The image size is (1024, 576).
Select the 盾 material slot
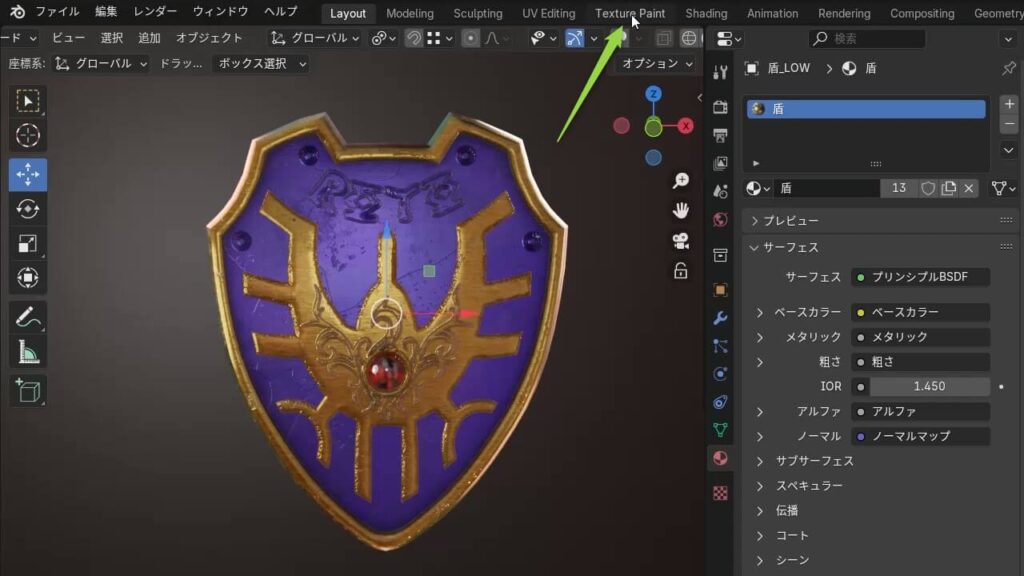[866, 109]
